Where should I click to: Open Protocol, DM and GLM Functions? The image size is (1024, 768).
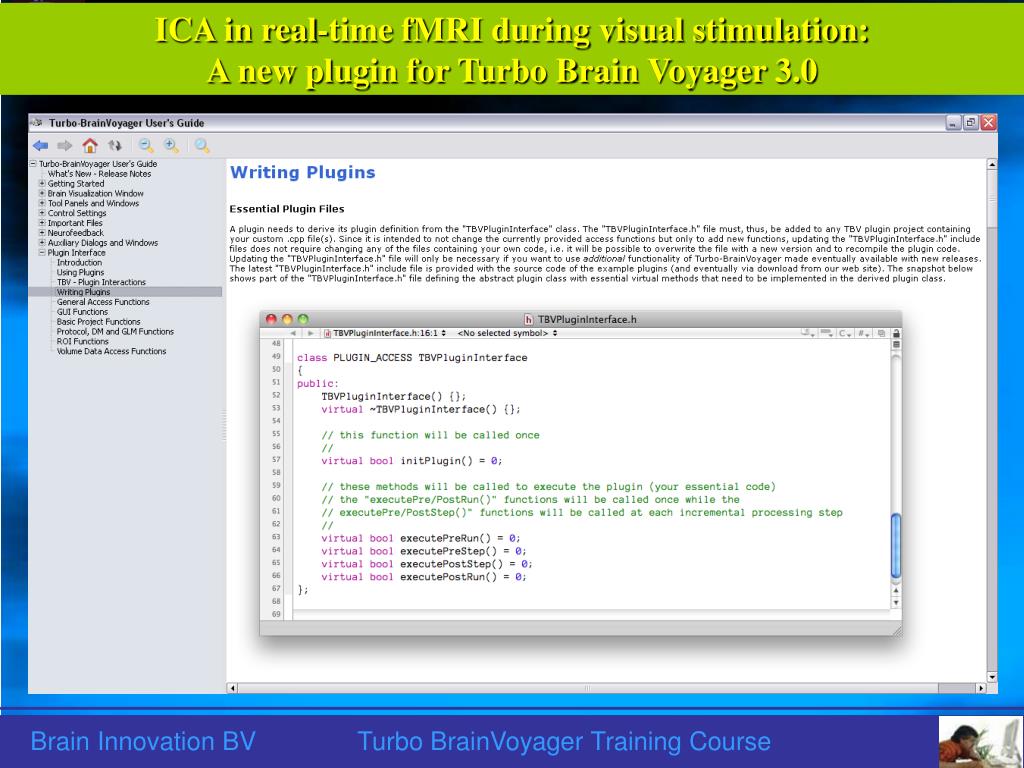tap(116, 331)
